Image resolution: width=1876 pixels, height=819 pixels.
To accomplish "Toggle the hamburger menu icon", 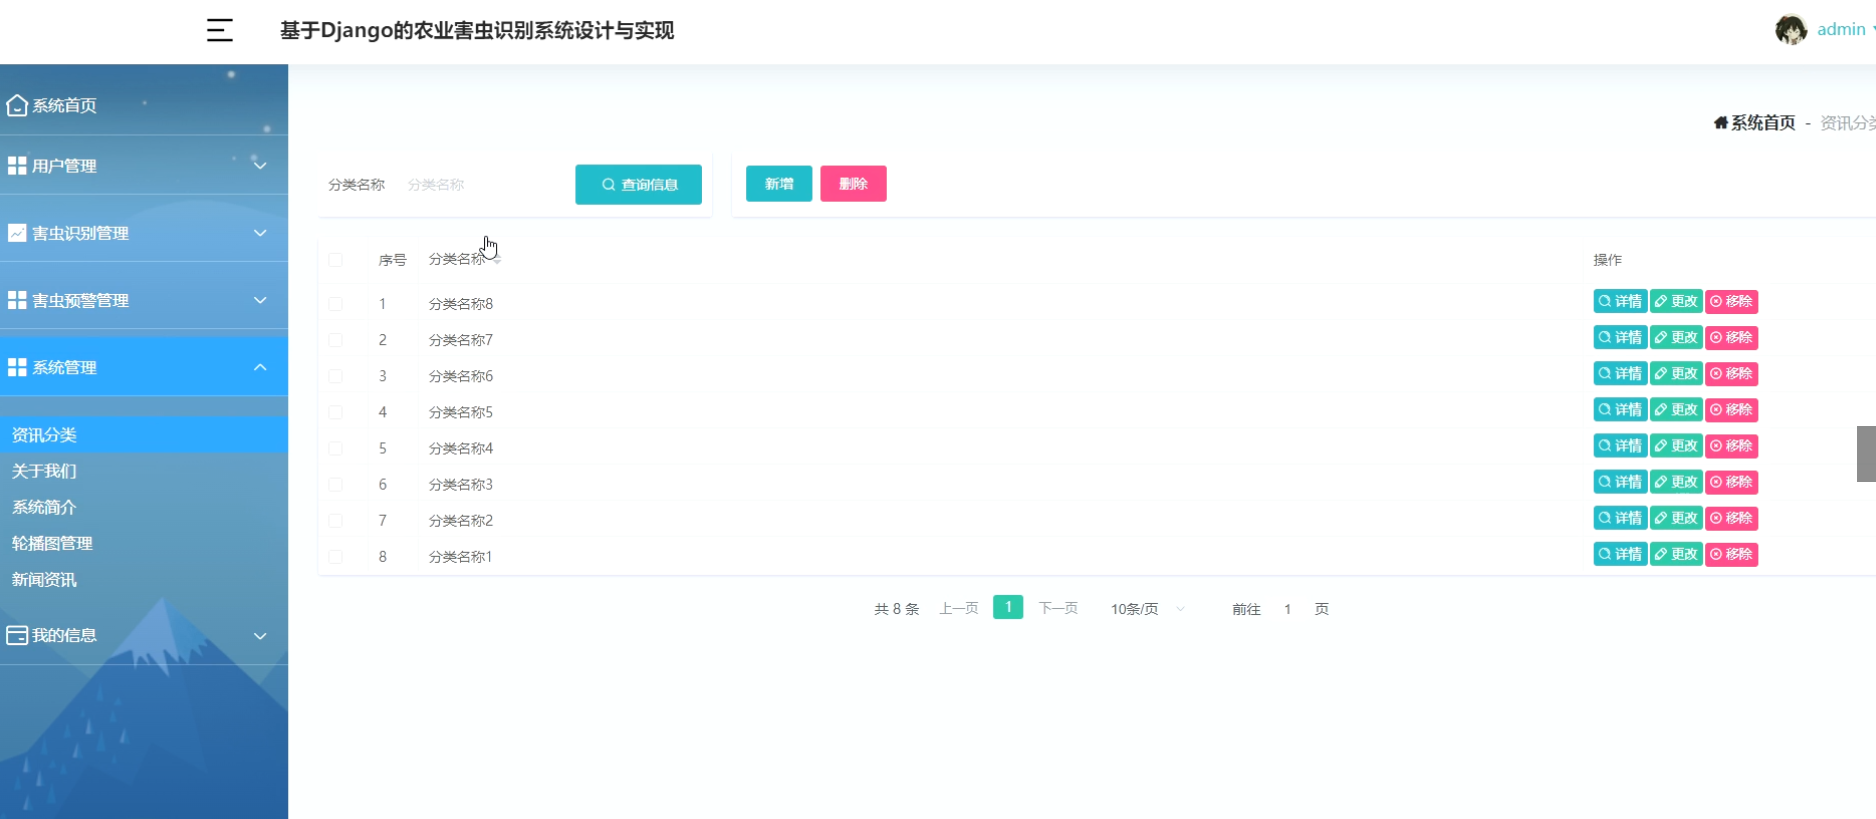I will tap(220, 30).
